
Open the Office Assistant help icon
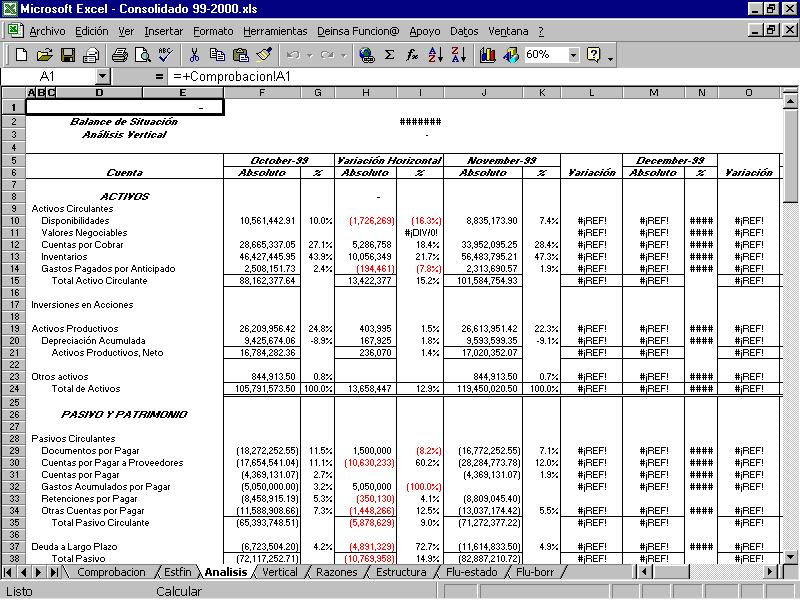(x=593, y=55)
